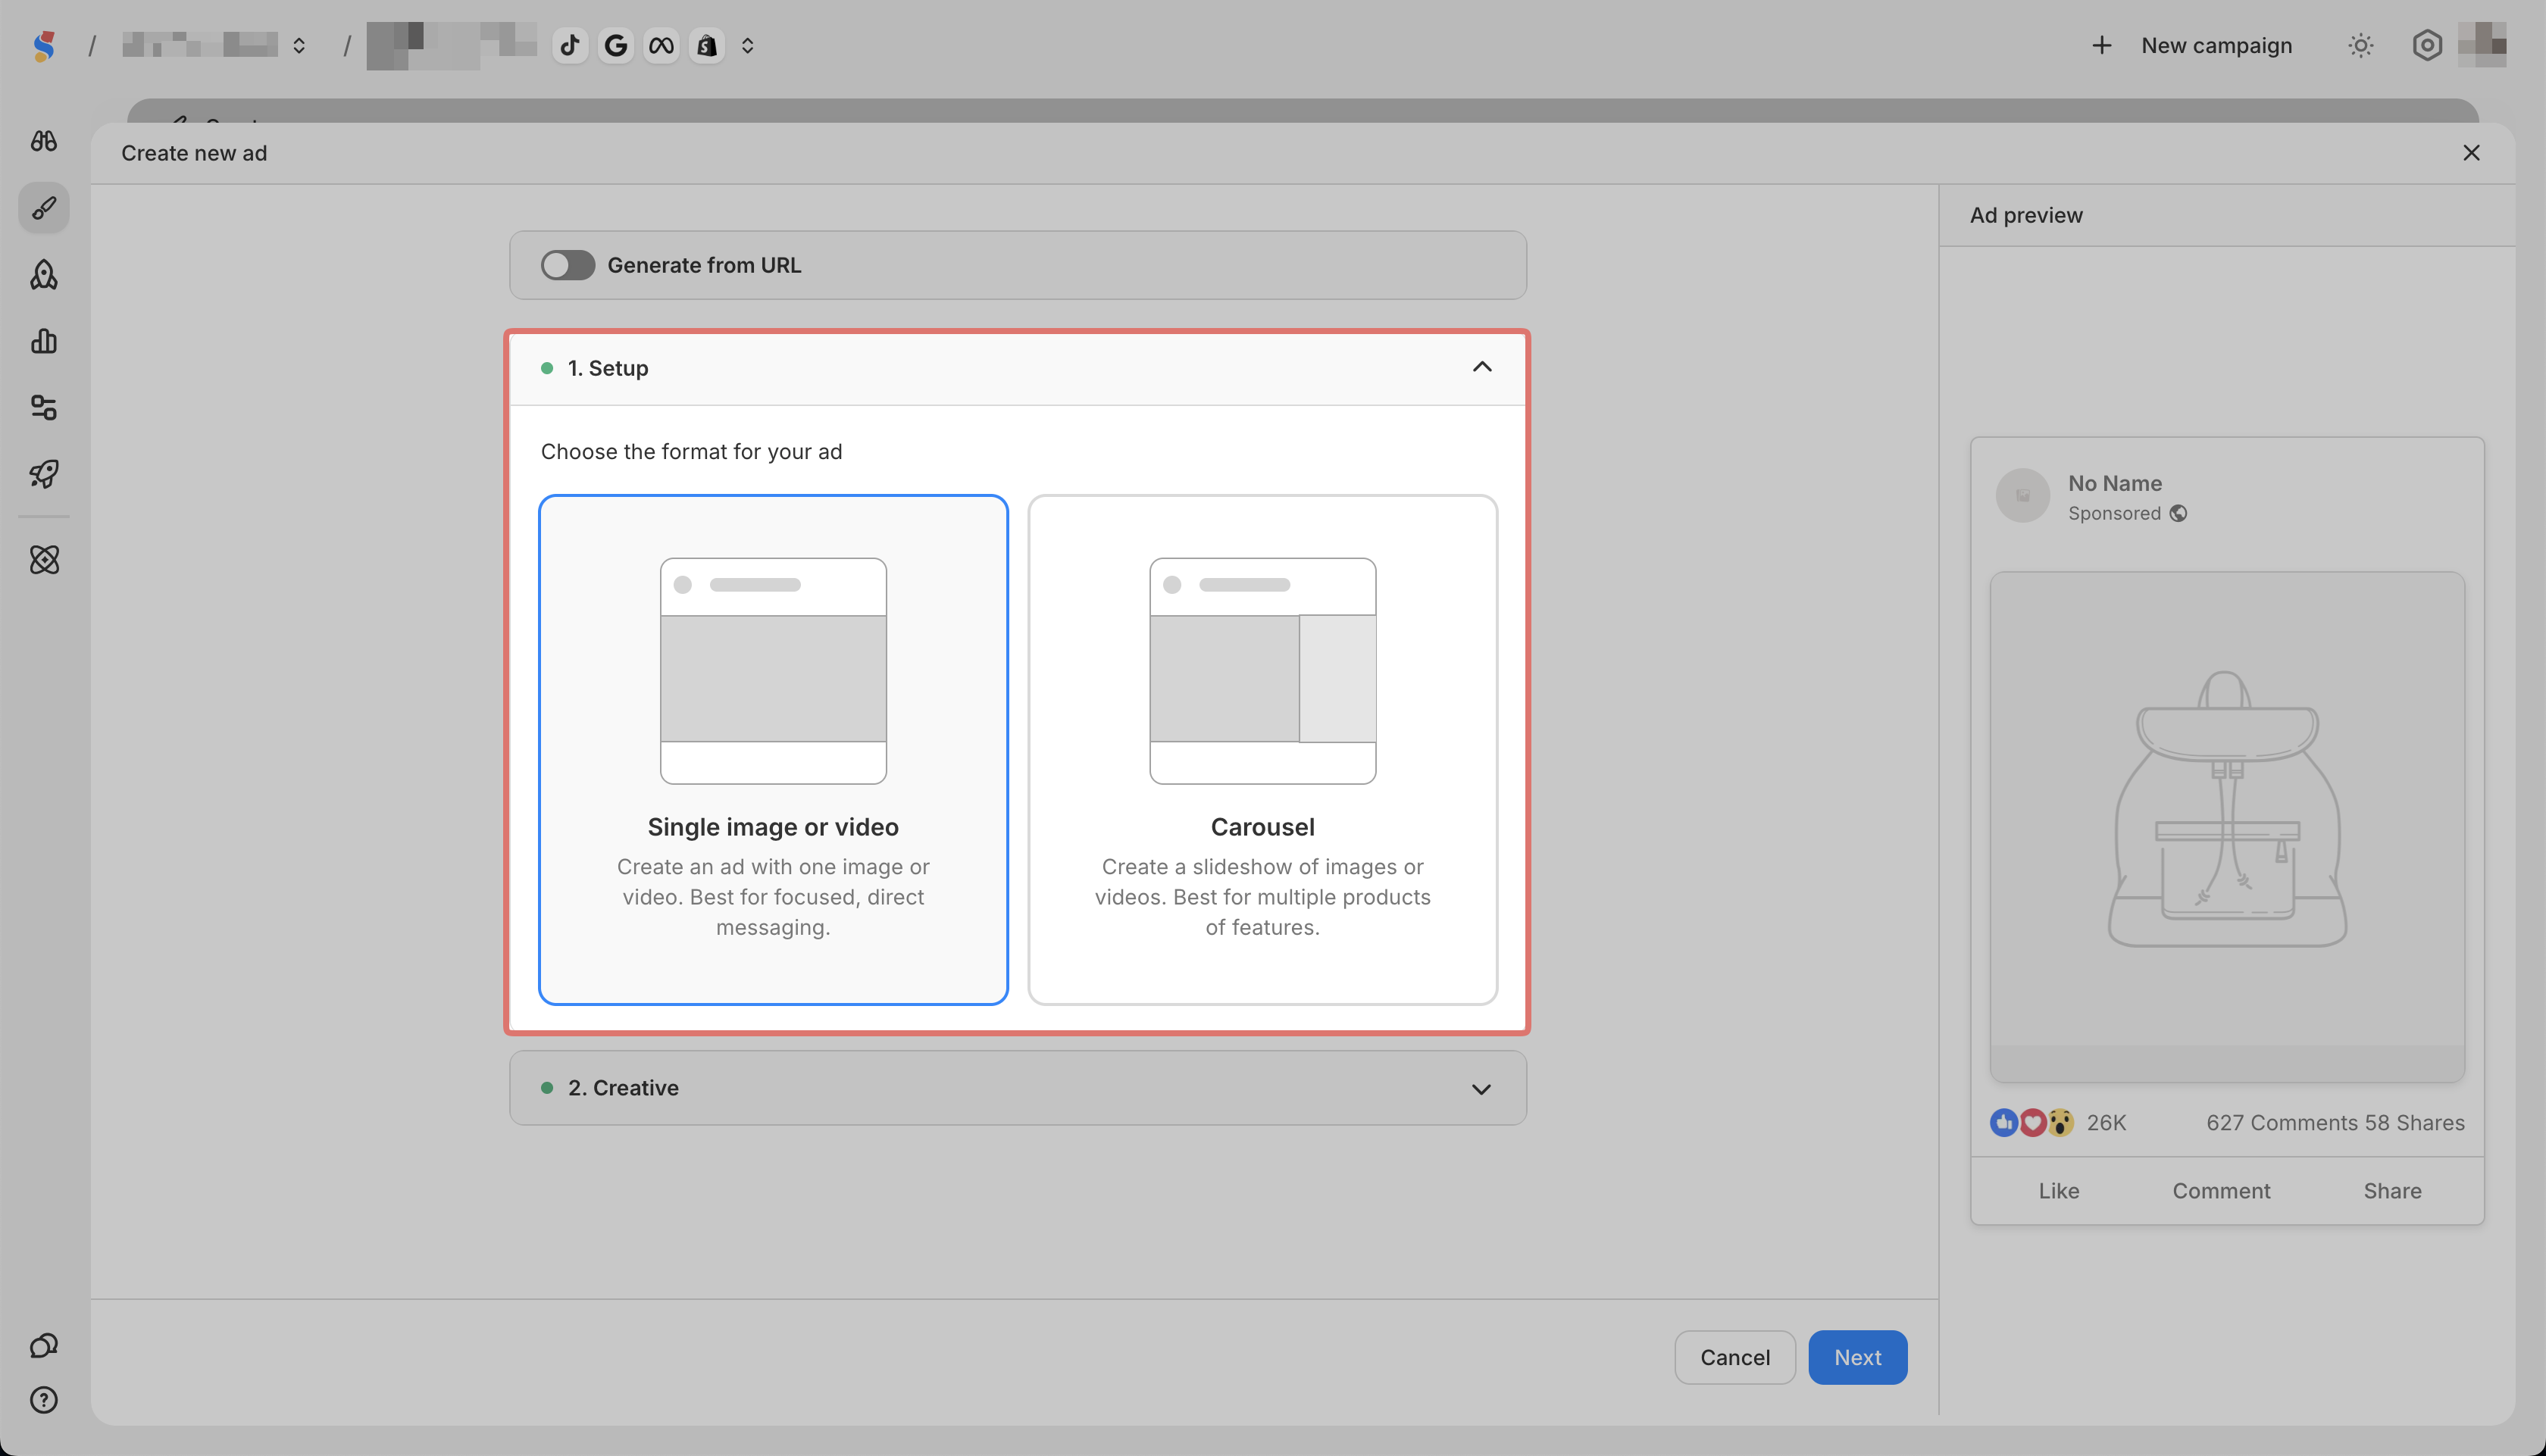This screenshot has width=2546, height=1456.
Task: Choose the Carousel ad format
Action: (x=1262, y=749)
